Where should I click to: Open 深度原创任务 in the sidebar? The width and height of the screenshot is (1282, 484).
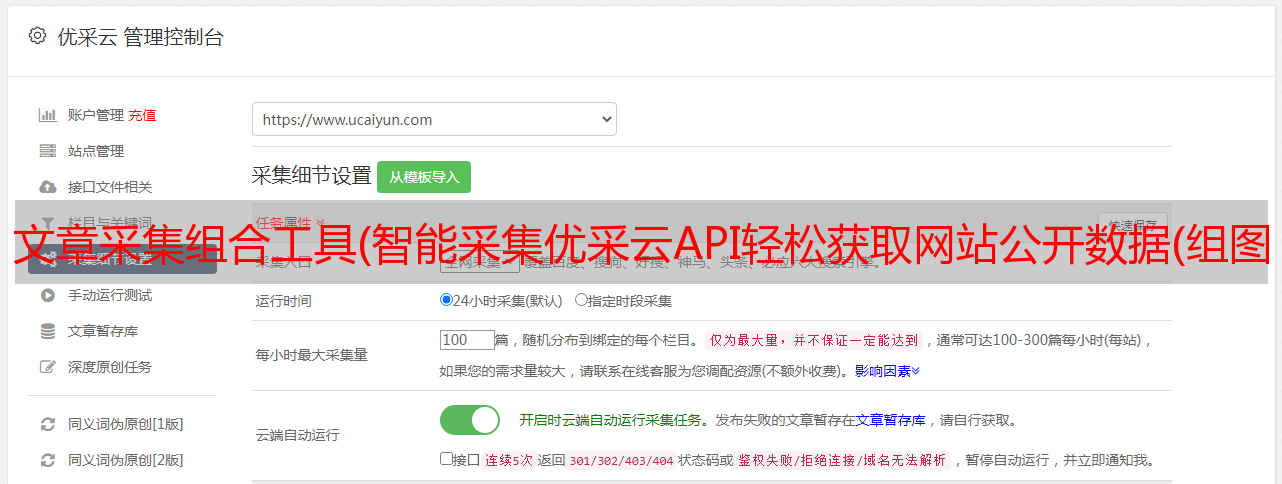pyautogui.click(x=110, y=367)
